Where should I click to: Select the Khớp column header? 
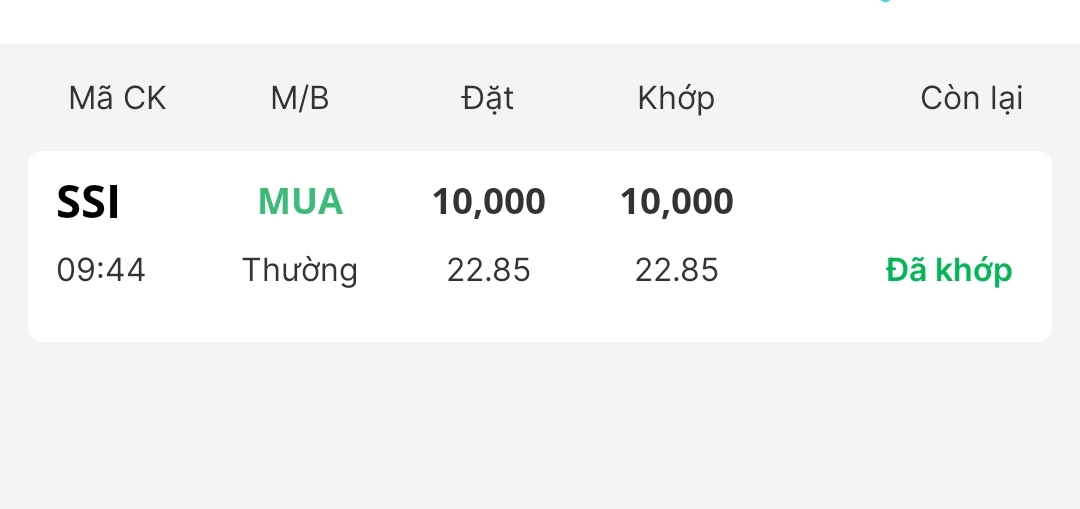[676, 98]
